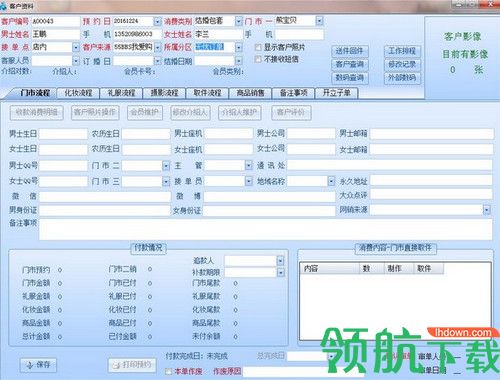Click the 收款消费明细 button

(37, 113)
